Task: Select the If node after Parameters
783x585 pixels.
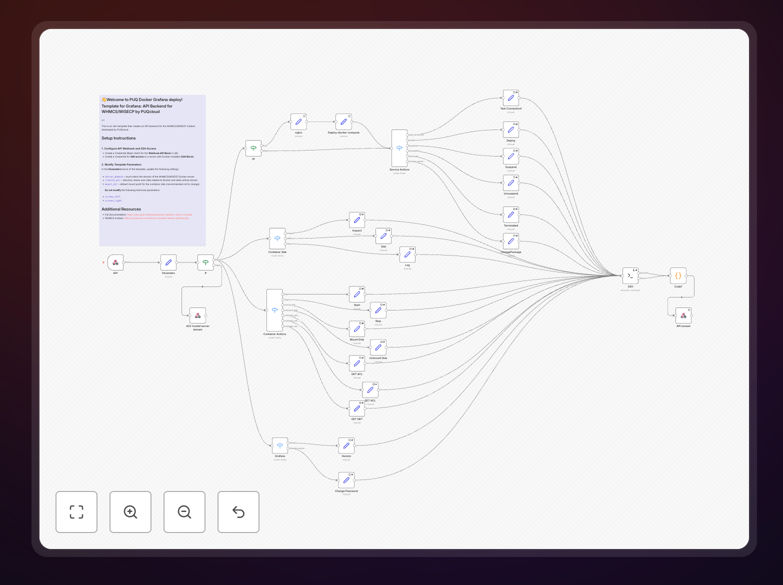Action: 205,262
